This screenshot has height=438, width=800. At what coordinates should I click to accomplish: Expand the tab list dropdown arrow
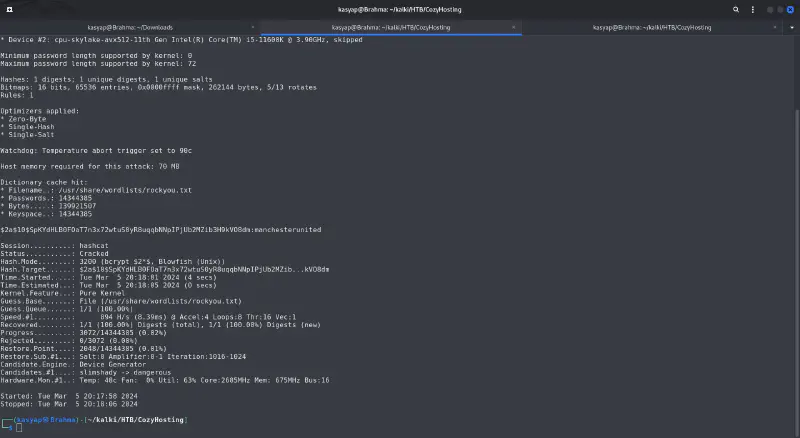click(x=793, y=27)
